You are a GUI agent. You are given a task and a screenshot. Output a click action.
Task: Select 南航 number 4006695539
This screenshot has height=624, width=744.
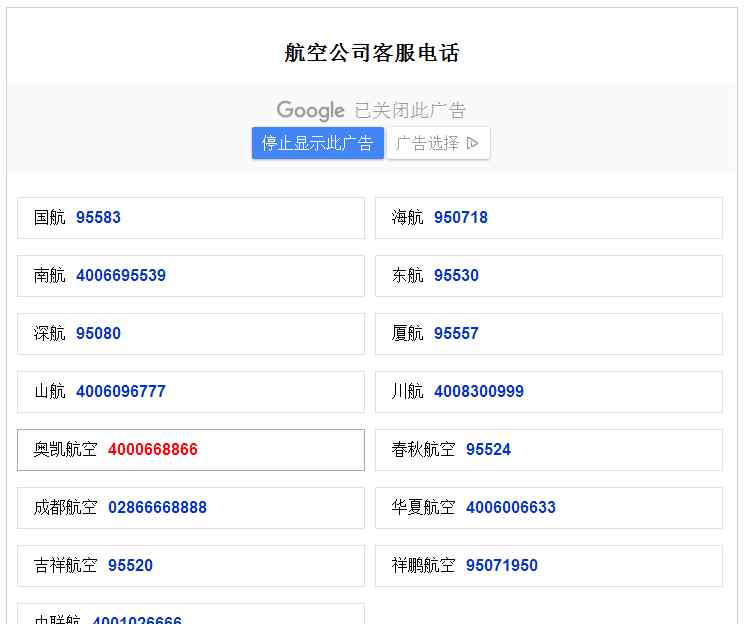coord(120,275)
